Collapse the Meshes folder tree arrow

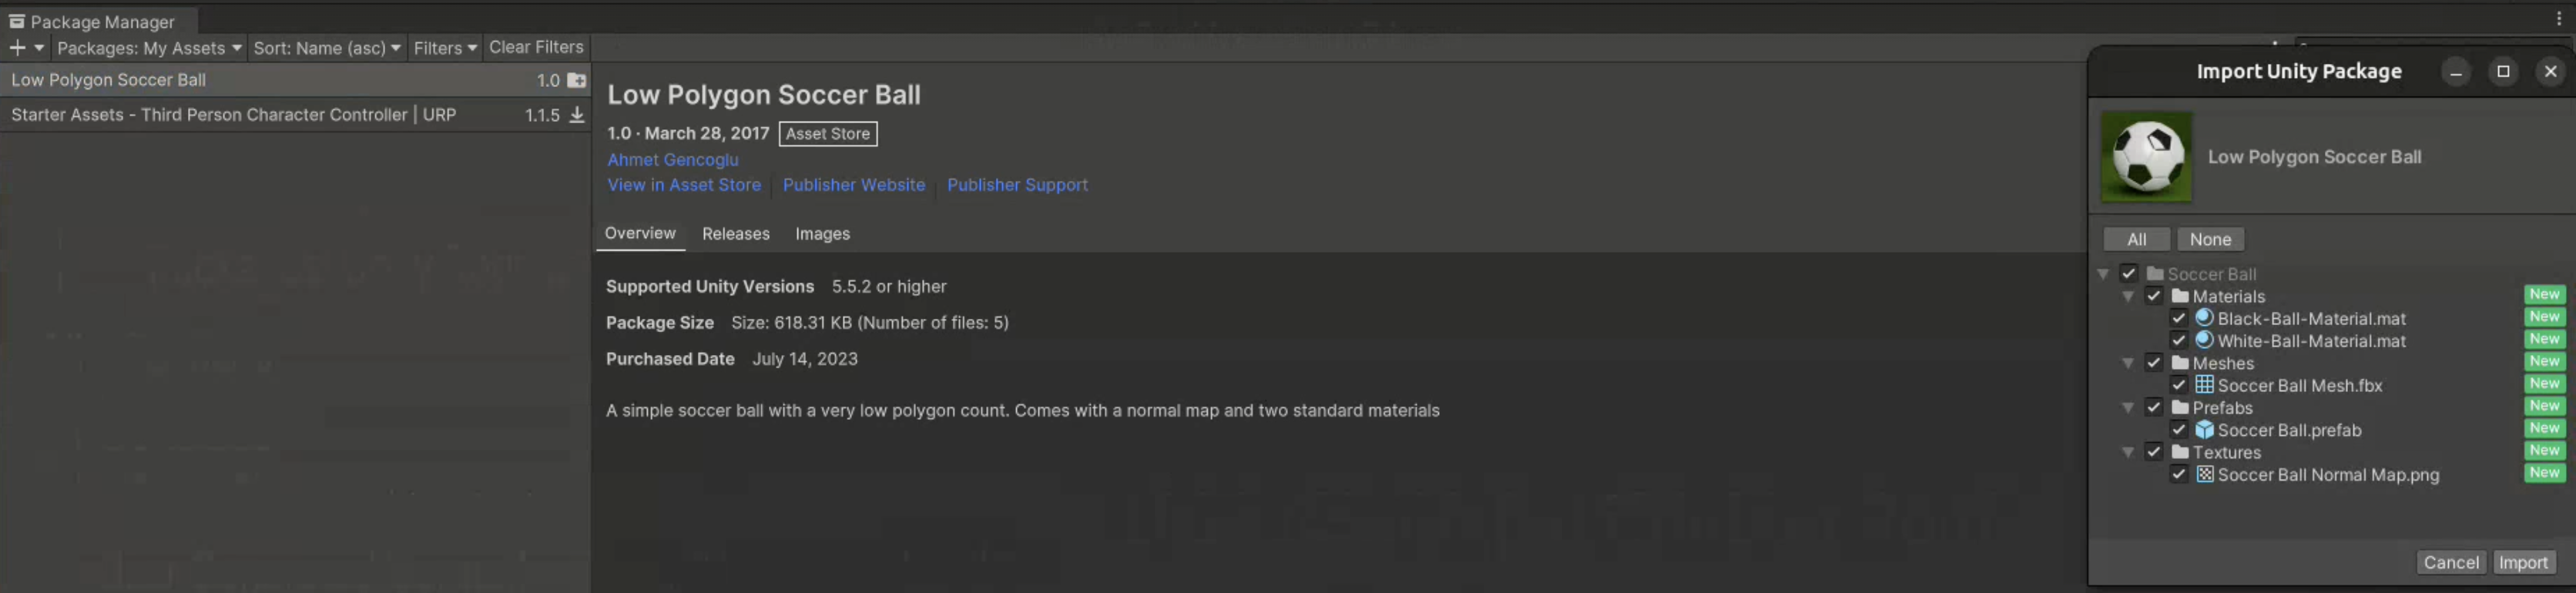(x=2128, y=363)
